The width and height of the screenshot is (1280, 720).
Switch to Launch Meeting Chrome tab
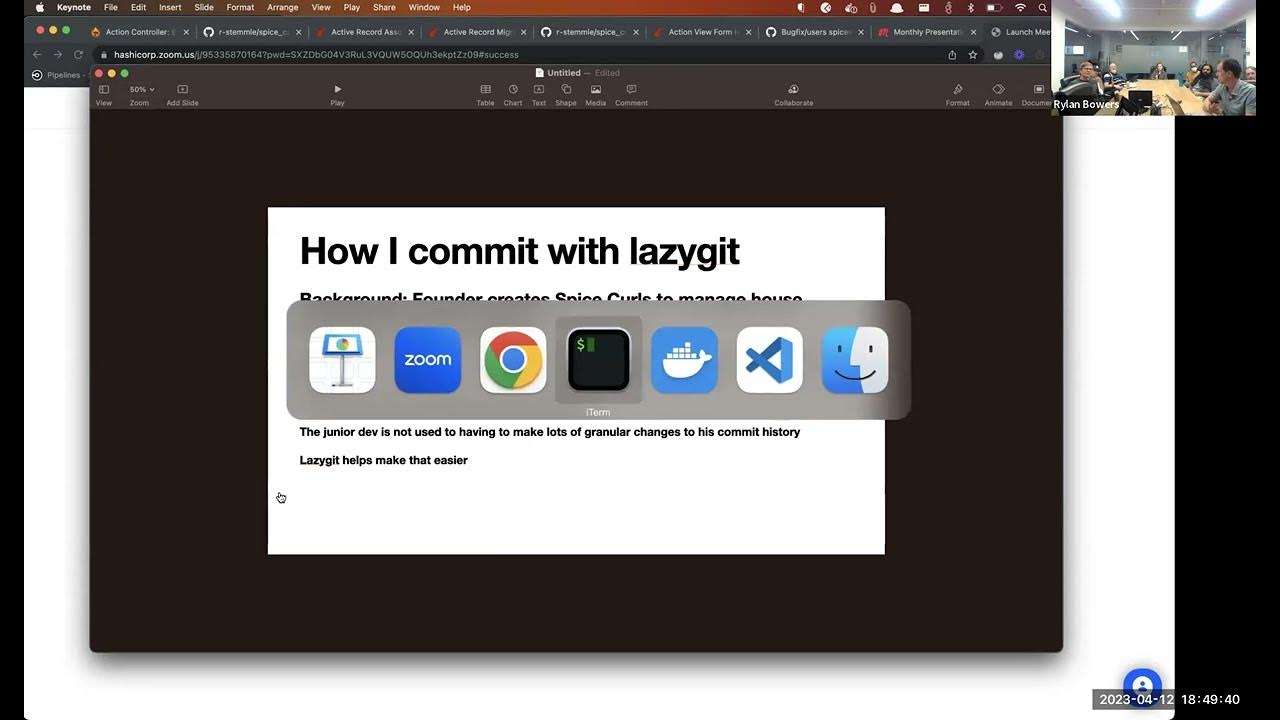coord(1019,32)
